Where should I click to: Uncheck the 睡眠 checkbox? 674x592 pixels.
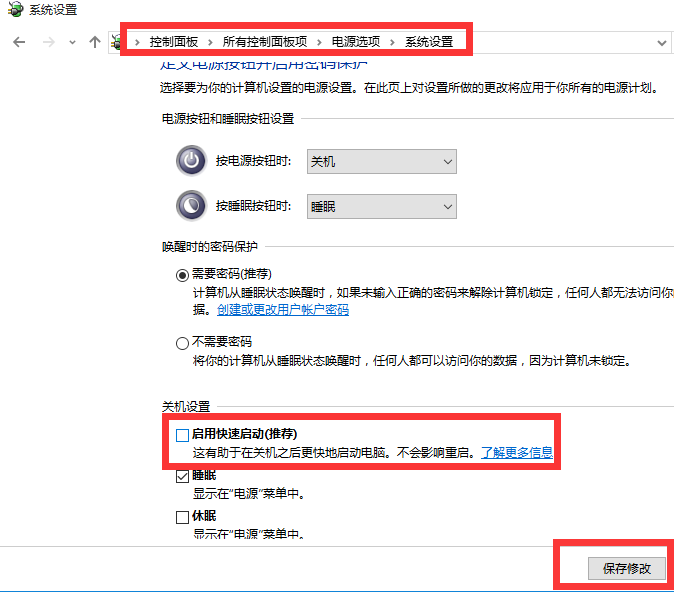pos(182,477)
